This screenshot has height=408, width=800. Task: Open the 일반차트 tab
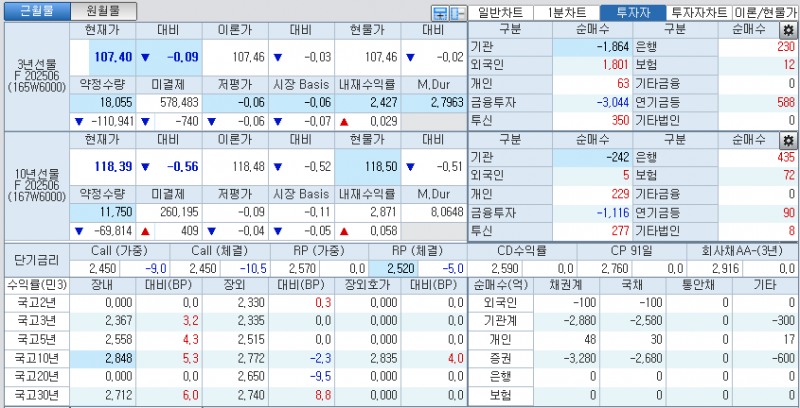[x=500, y=13]
